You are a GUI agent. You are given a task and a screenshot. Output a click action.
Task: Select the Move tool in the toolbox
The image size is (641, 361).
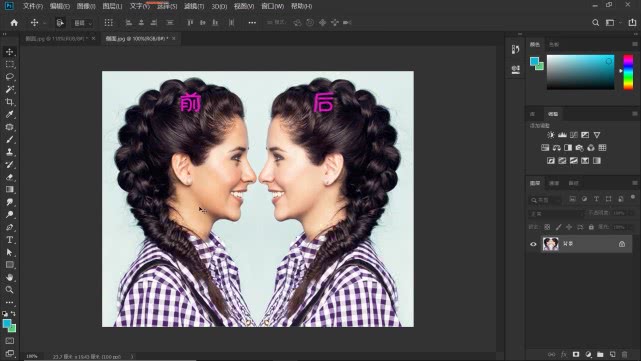(x=9, y=52)
